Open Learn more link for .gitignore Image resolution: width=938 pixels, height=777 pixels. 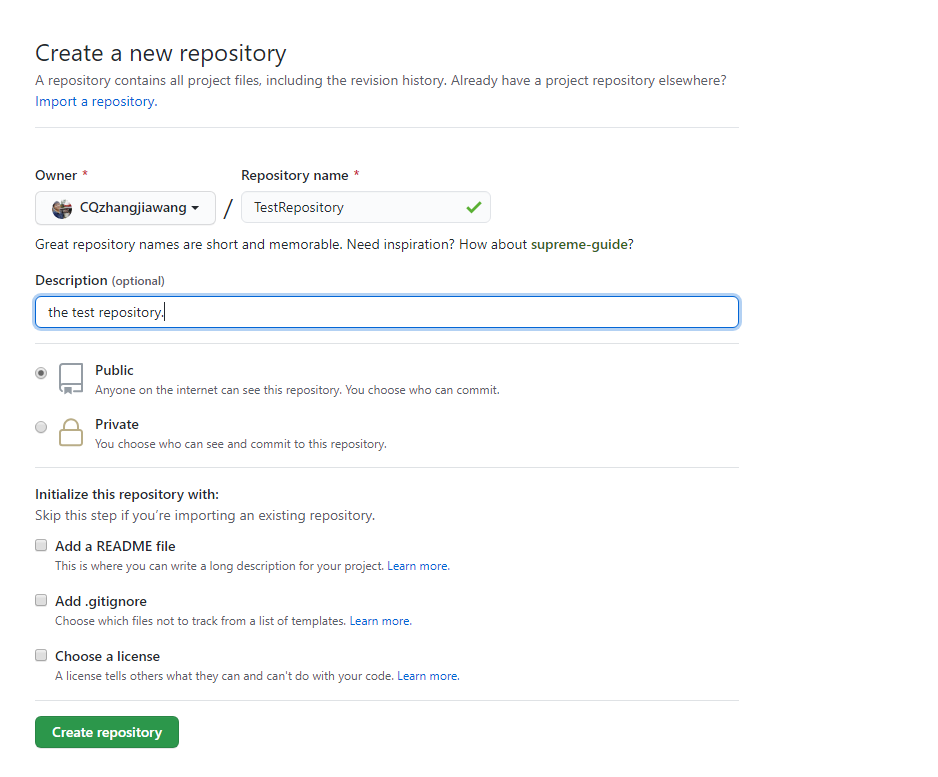coord(380,621)
